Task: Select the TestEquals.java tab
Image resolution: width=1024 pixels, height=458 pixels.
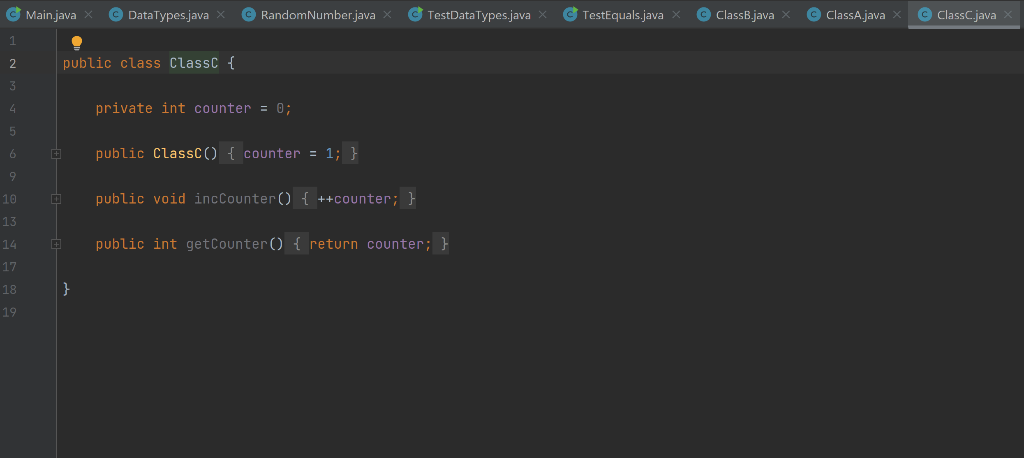Action: 622,14
